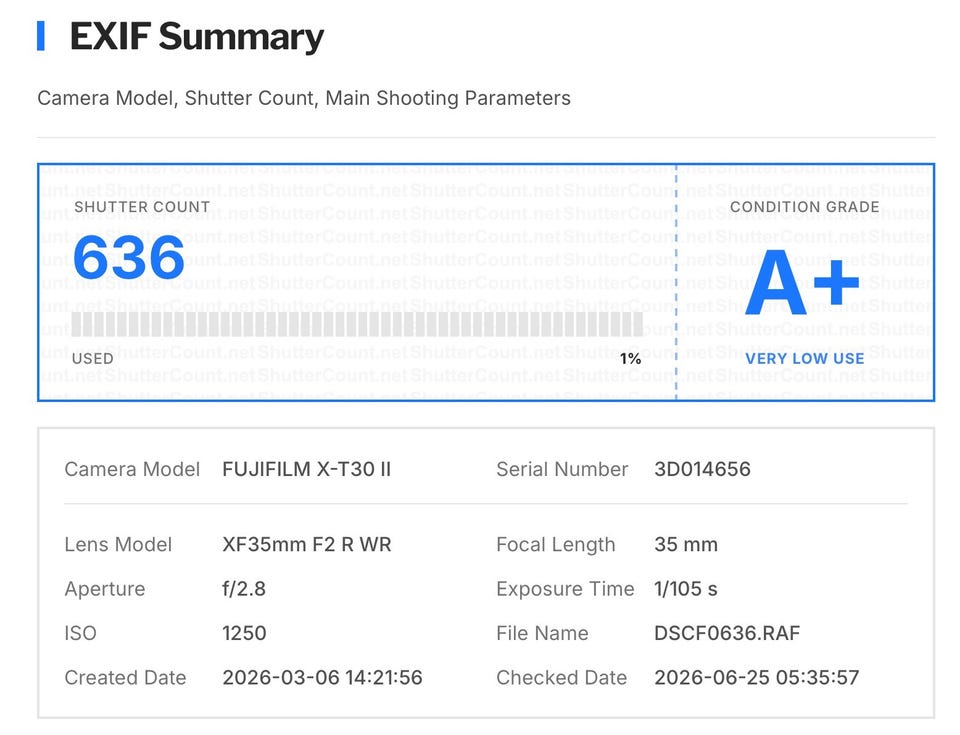Click the "USED" label under the bar
960x735 pixels.
tap(92, 358)
